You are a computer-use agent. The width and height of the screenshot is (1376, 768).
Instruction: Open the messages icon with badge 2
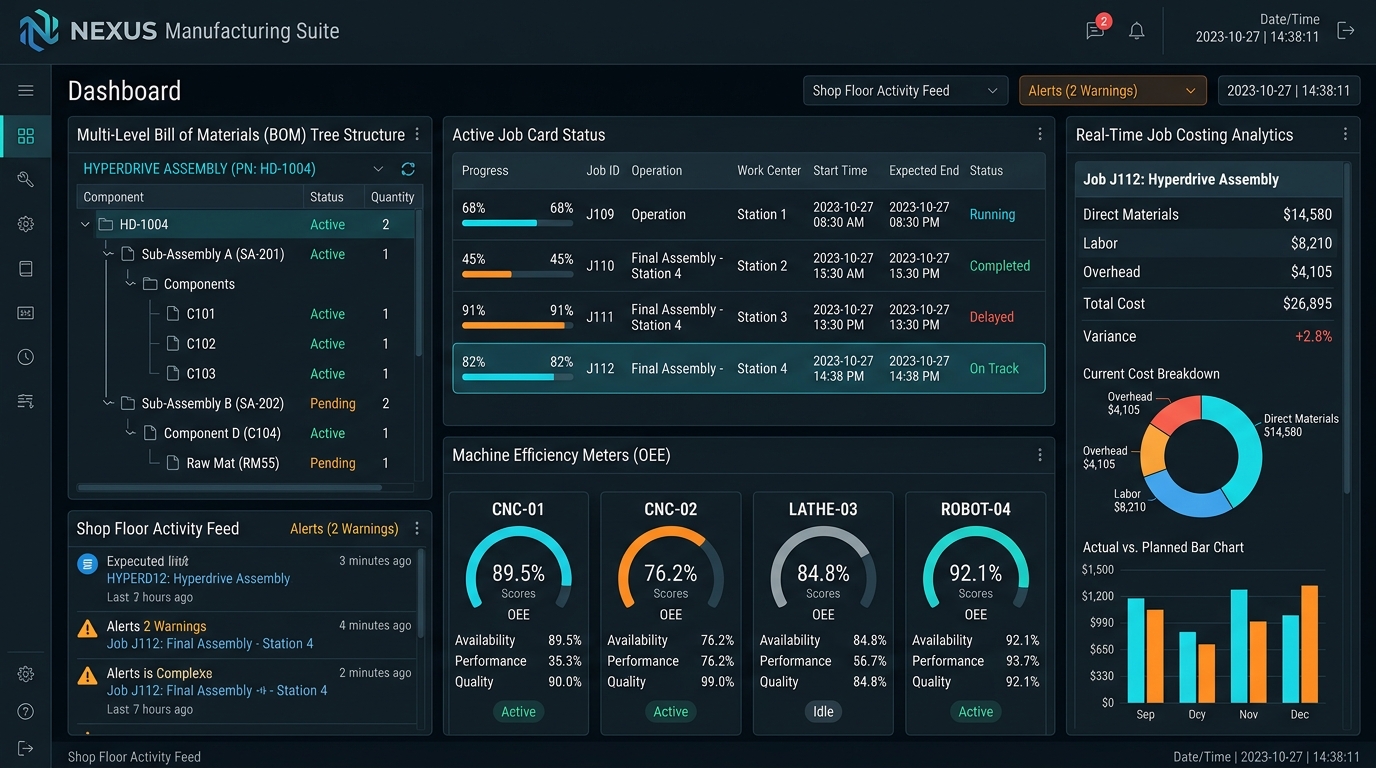(x=1096, y=29)
